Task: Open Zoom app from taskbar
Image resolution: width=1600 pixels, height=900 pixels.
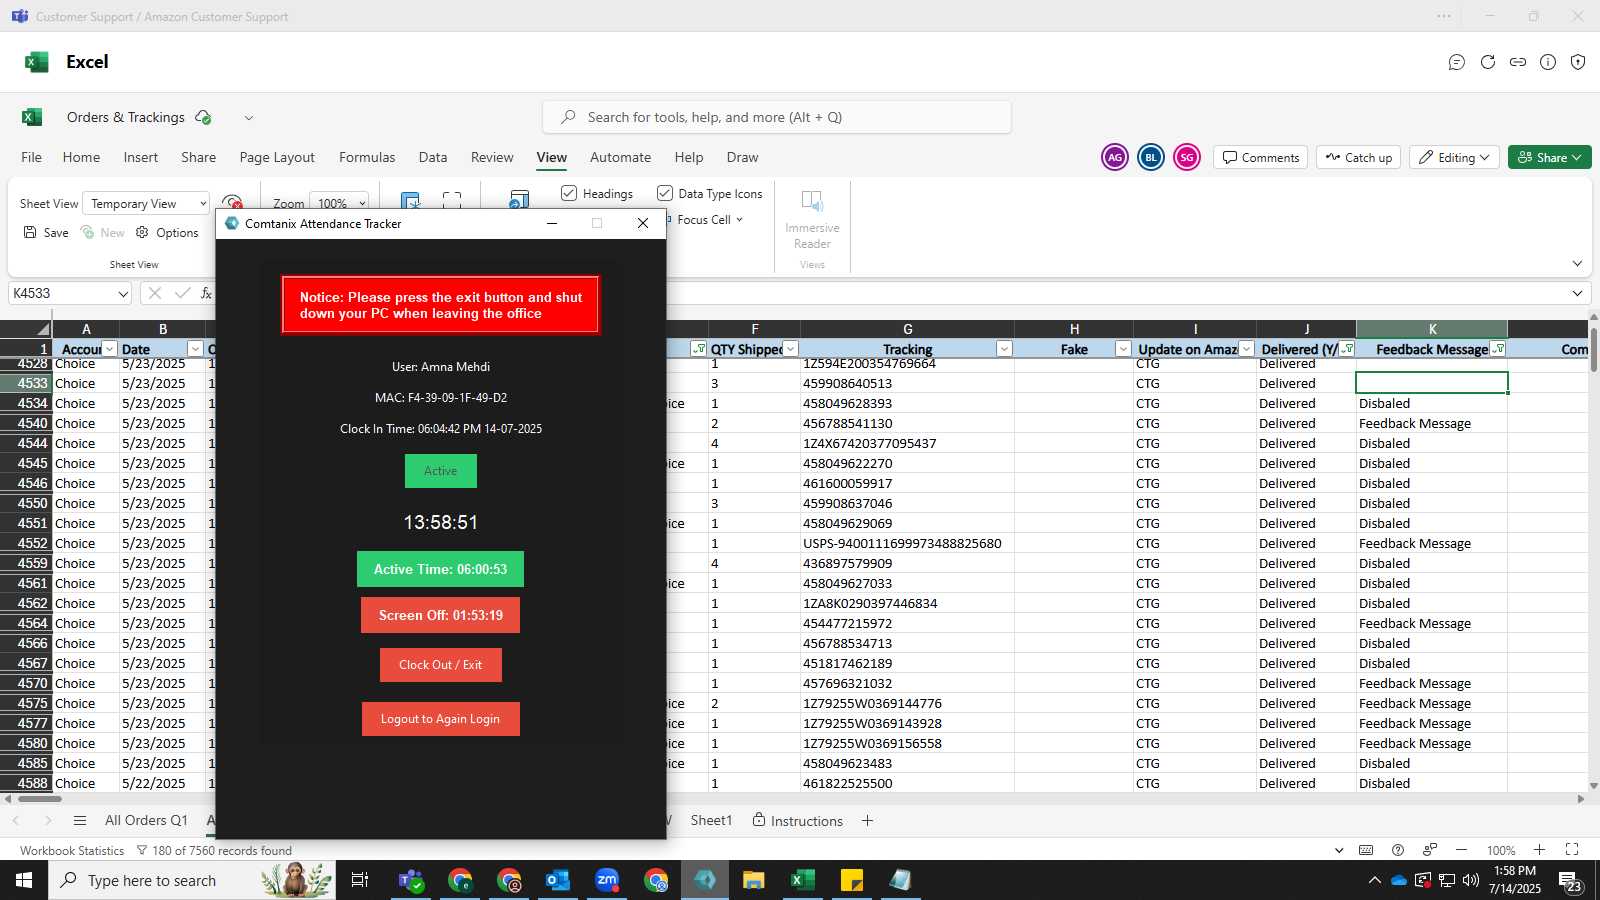Action: pyautogui.click(x=607, y=880)
